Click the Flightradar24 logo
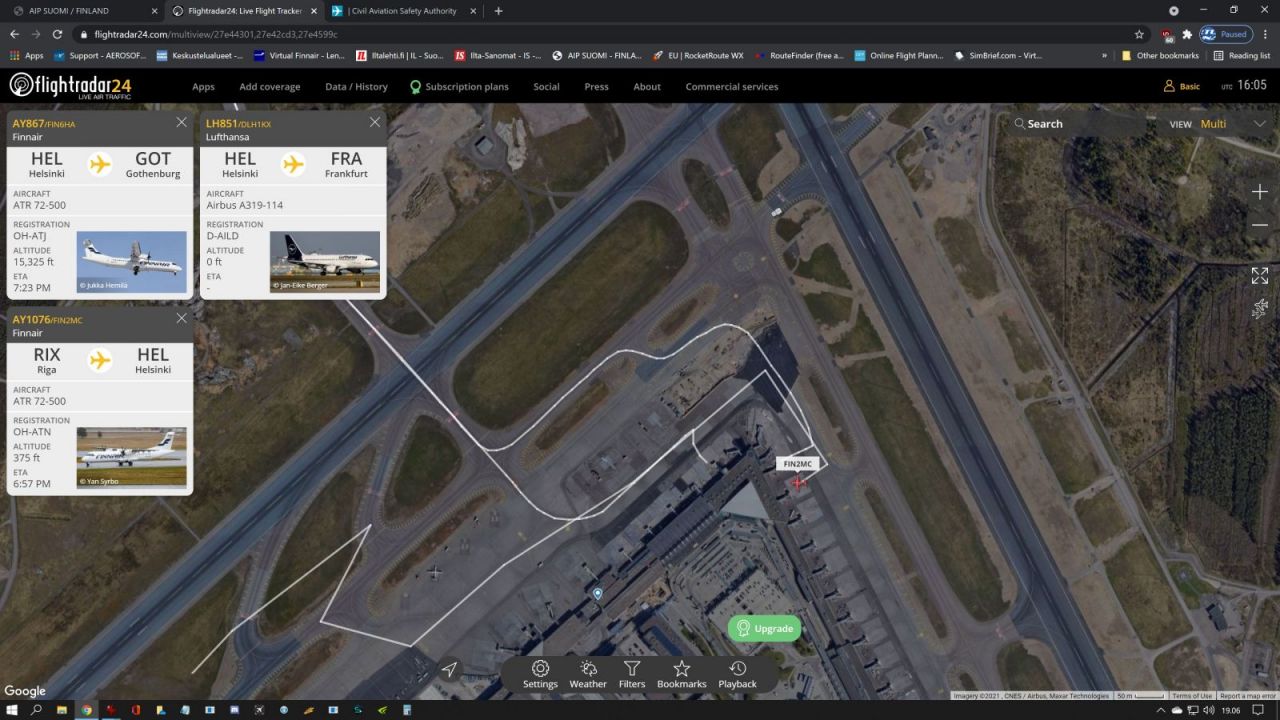1280x720 pixels. pos(70,86)
